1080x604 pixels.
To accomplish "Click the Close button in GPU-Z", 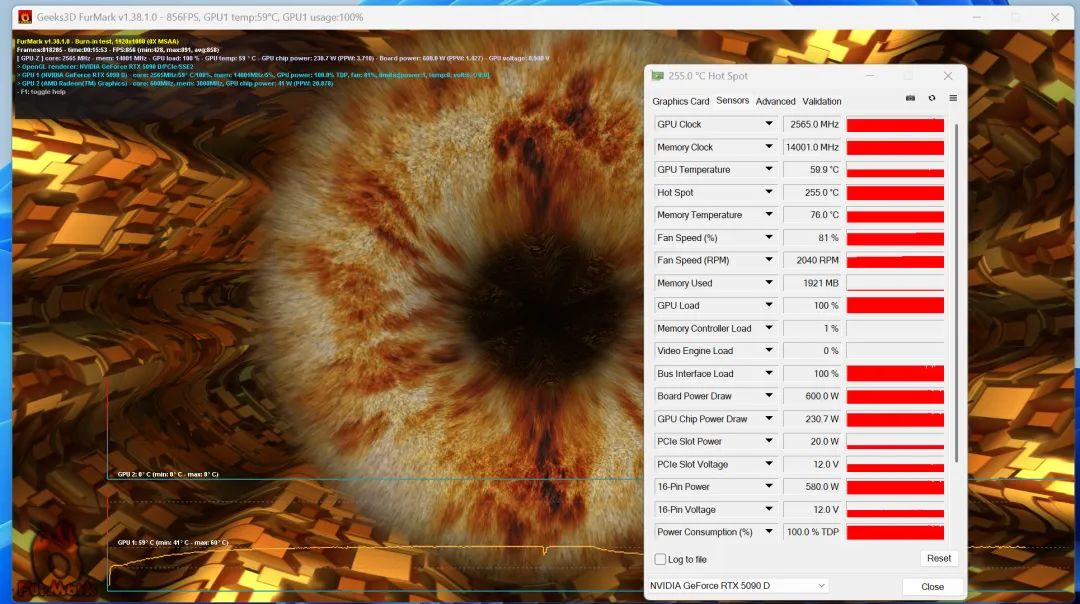I will coord(933,587).
